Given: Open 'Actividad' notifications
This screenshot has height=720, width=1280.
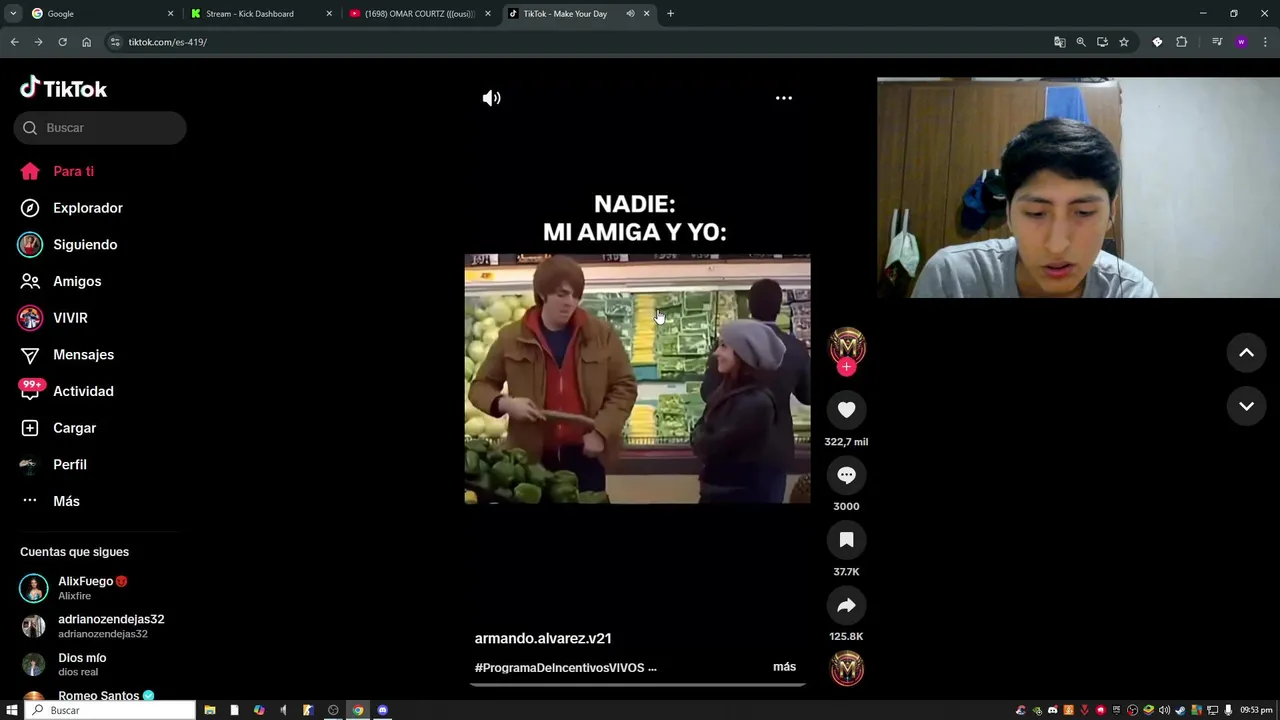Looking at the screenshot, I should click(x=67, y=391).
